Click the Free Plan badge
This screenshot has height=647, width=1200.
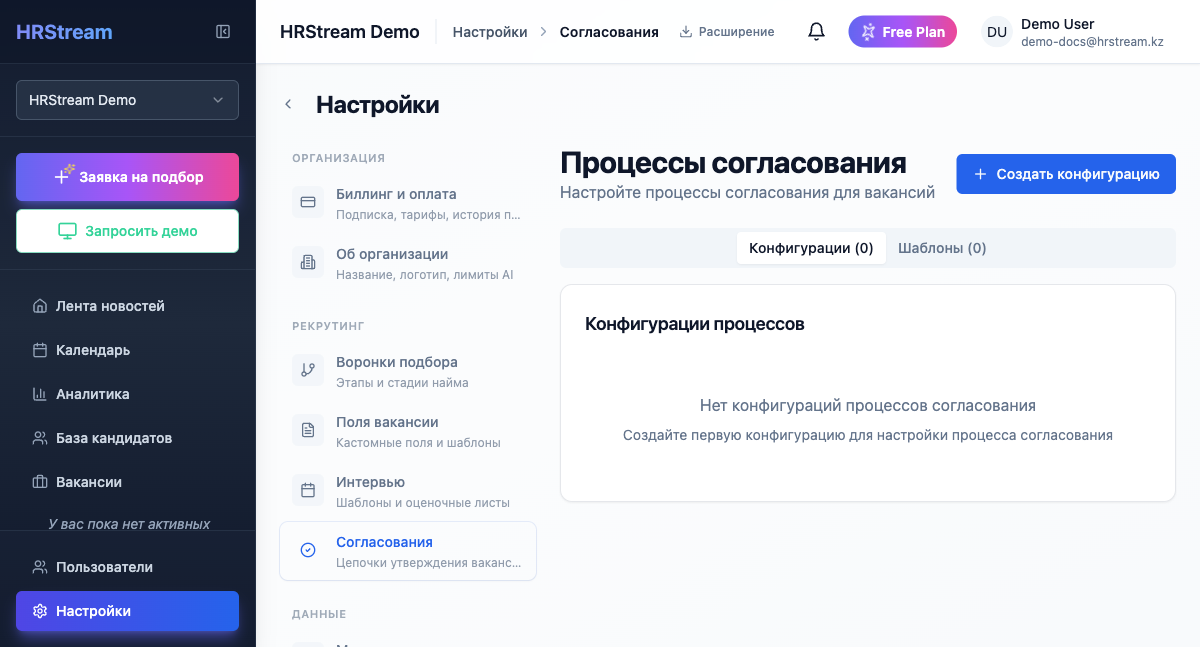(x=902, y=31)
